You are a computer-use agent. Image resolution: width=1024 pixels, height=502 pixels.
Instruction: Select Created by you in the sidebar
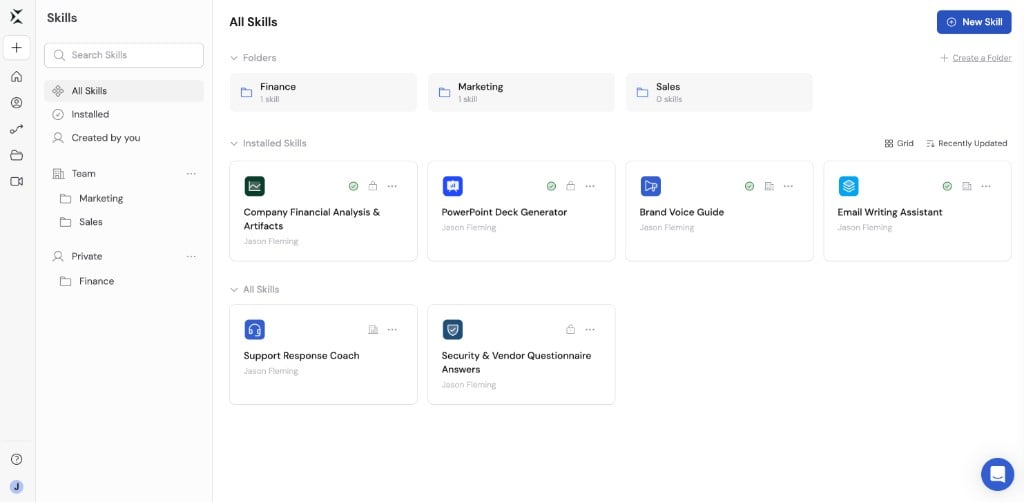point(124,138)
